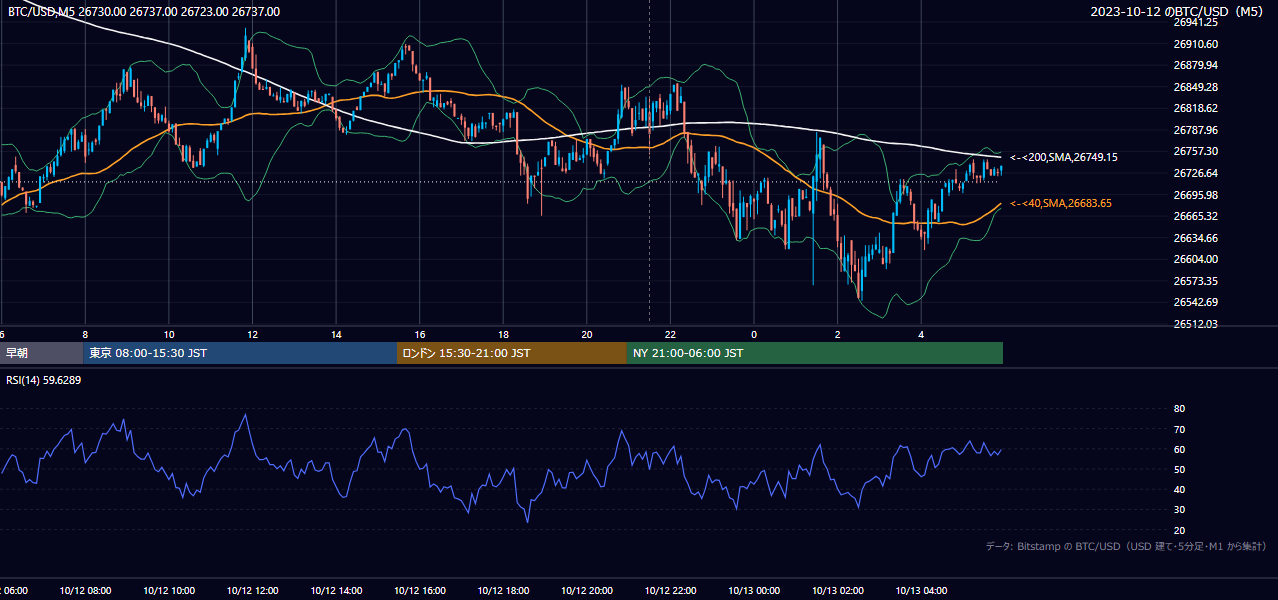Screen dimensions: 1278x600
Task: Click price axis label 26512.03
Action: (1195, 324)
